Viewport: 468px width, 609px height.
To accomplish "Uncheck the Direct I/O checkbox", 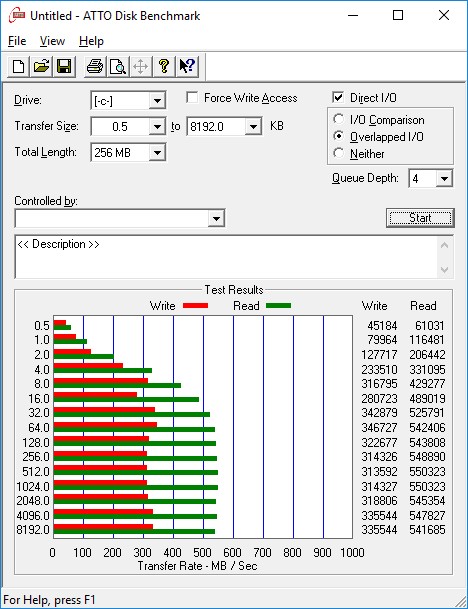I will (338, 97).
